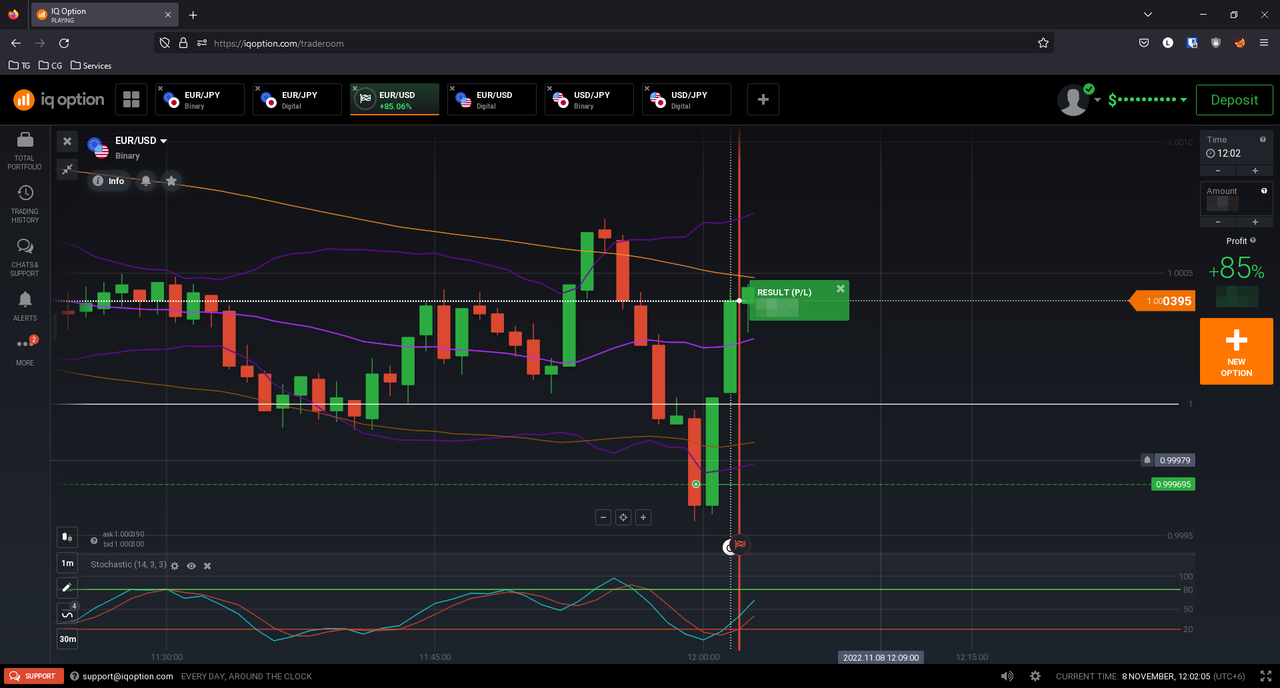
Task: Open profile avatar dropdown
Action: point(1079,99)
